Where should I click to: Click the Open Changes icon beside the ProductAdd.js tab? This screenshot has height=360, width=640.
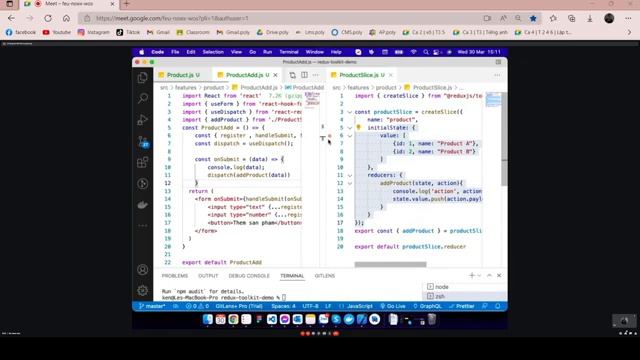(x=292, y=75)
